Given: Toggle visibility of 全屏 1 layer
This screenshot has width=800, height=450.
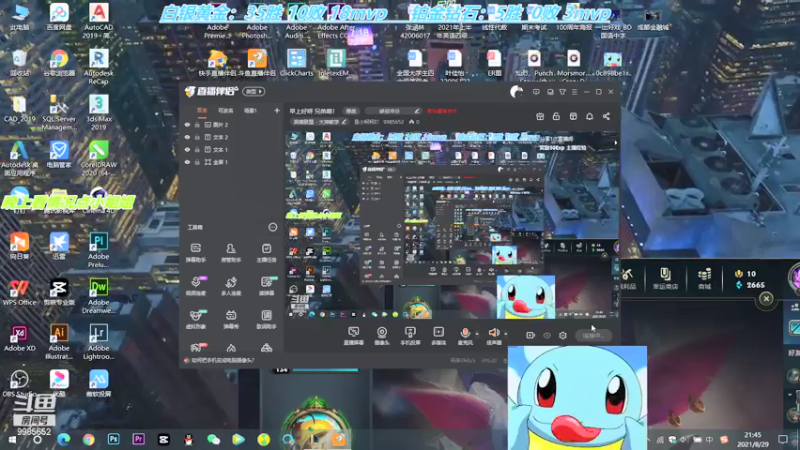Looking at the screenshot, I should (187, 162).
